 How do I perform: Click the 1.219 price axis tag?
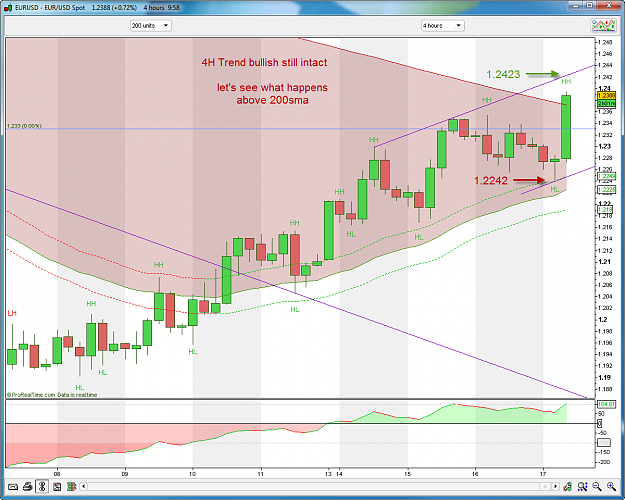605,209
